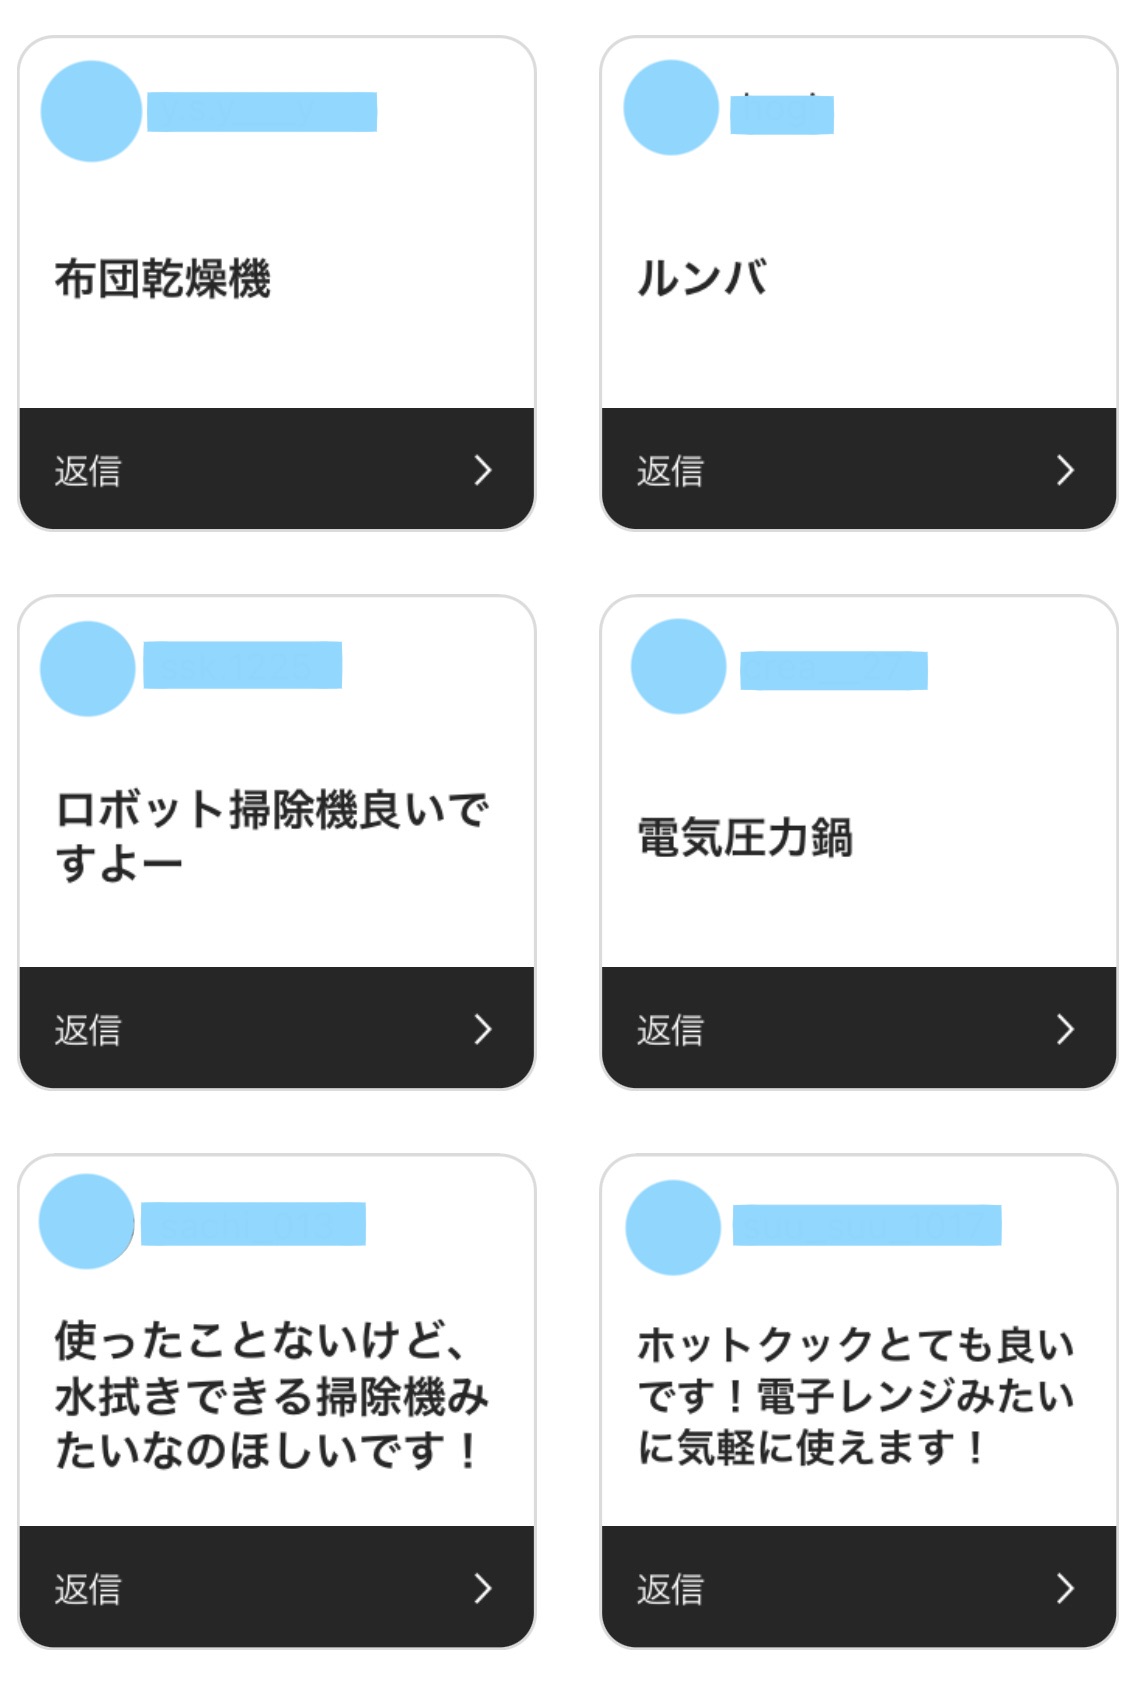
Task: Open the avatar on the 水拭きできる掃除機 card
Action: pos(87,1221)
